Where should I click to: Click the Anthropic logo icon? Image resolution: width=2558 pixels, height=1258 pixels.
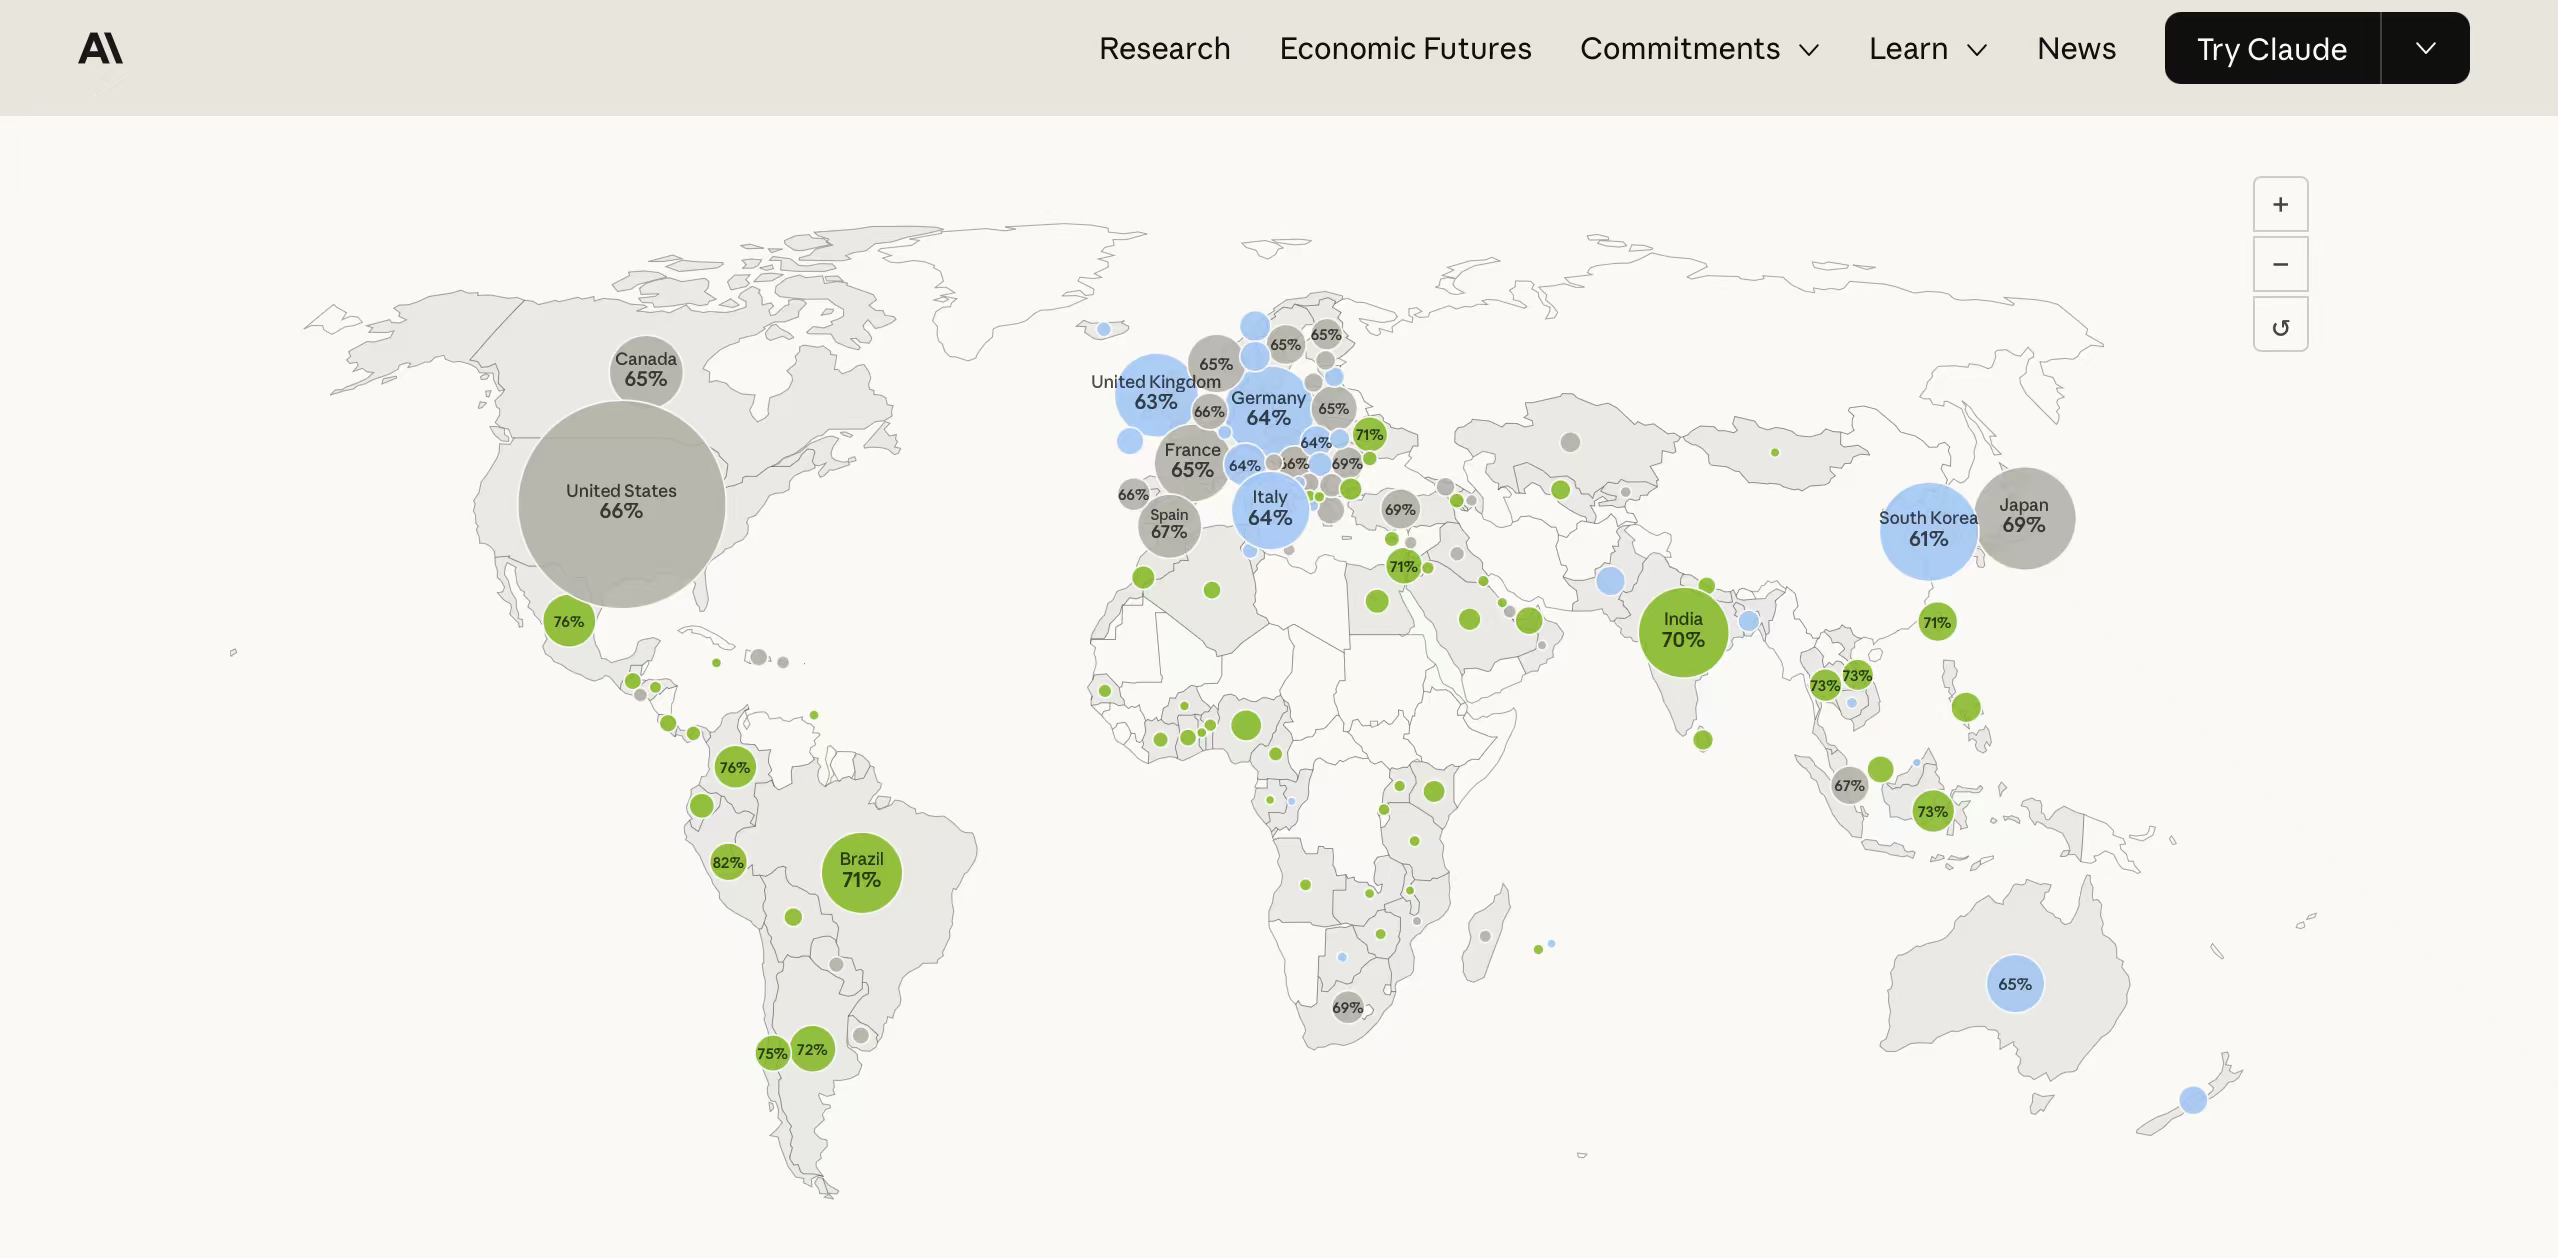100,48
